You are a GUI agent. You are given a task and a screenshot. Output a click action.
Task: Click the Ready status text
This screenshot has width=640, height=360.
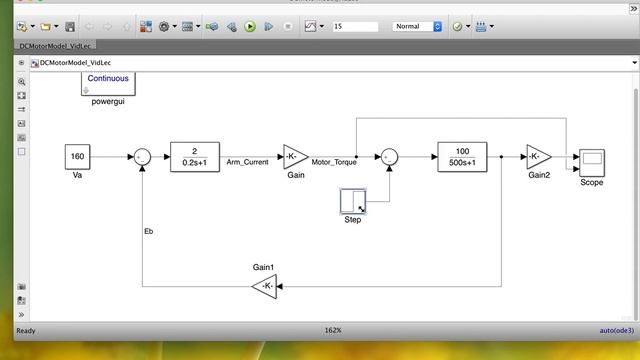(x=26, y=331)
